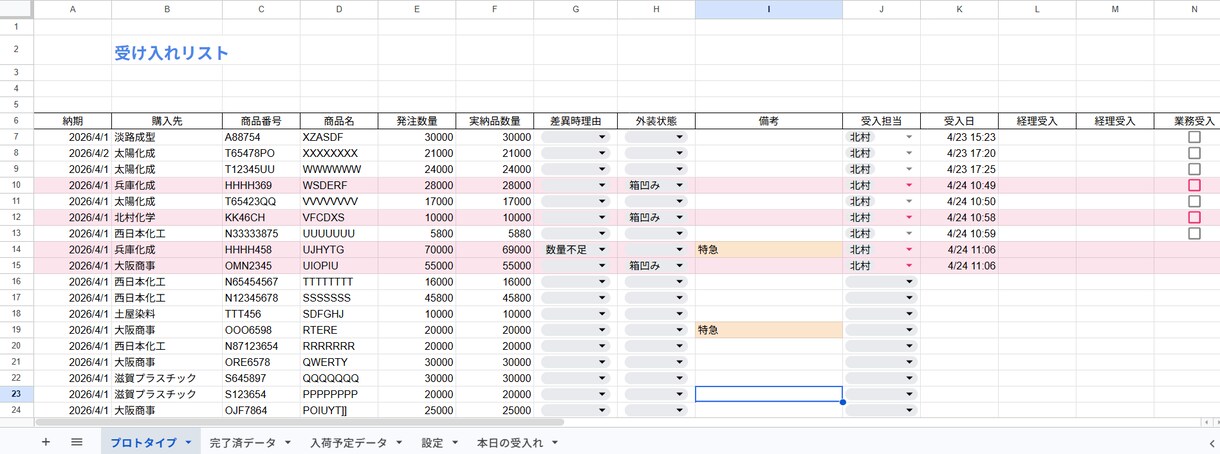Select column A header
The height and width of the screenshot is (454, 1220).
click(73, 9)
